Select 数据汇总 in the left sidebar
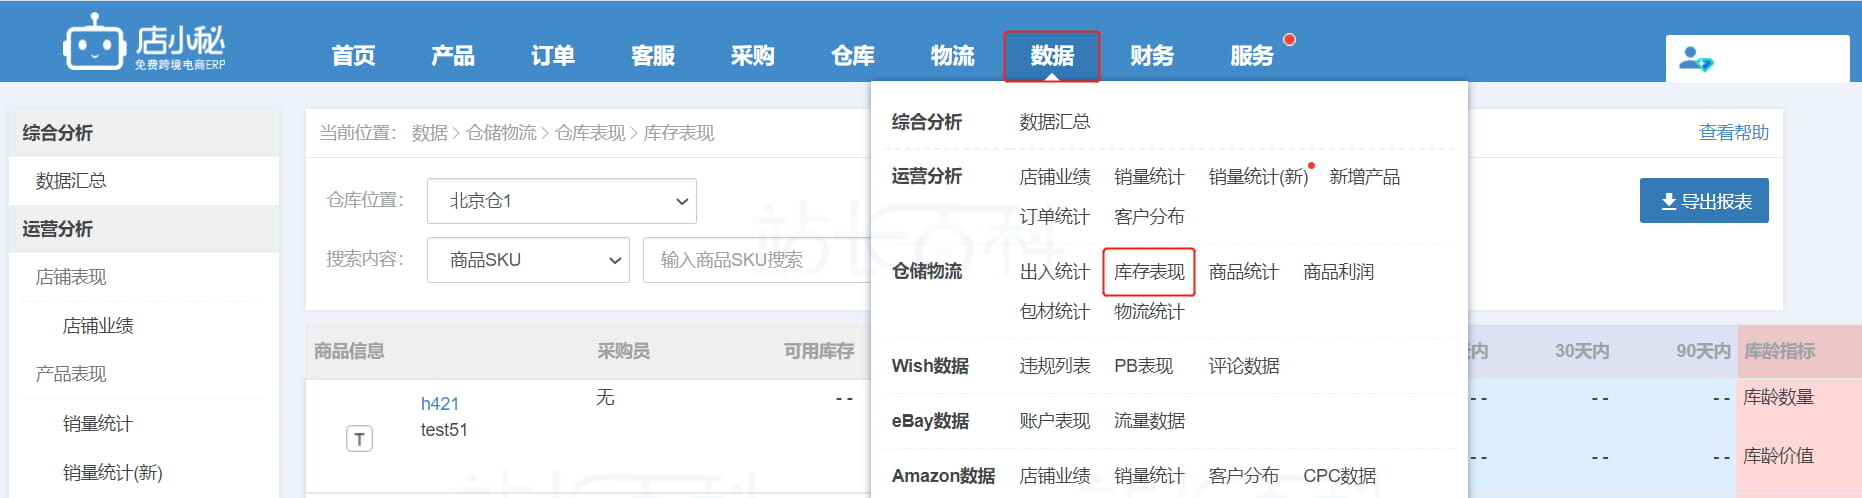 (71, 181)
